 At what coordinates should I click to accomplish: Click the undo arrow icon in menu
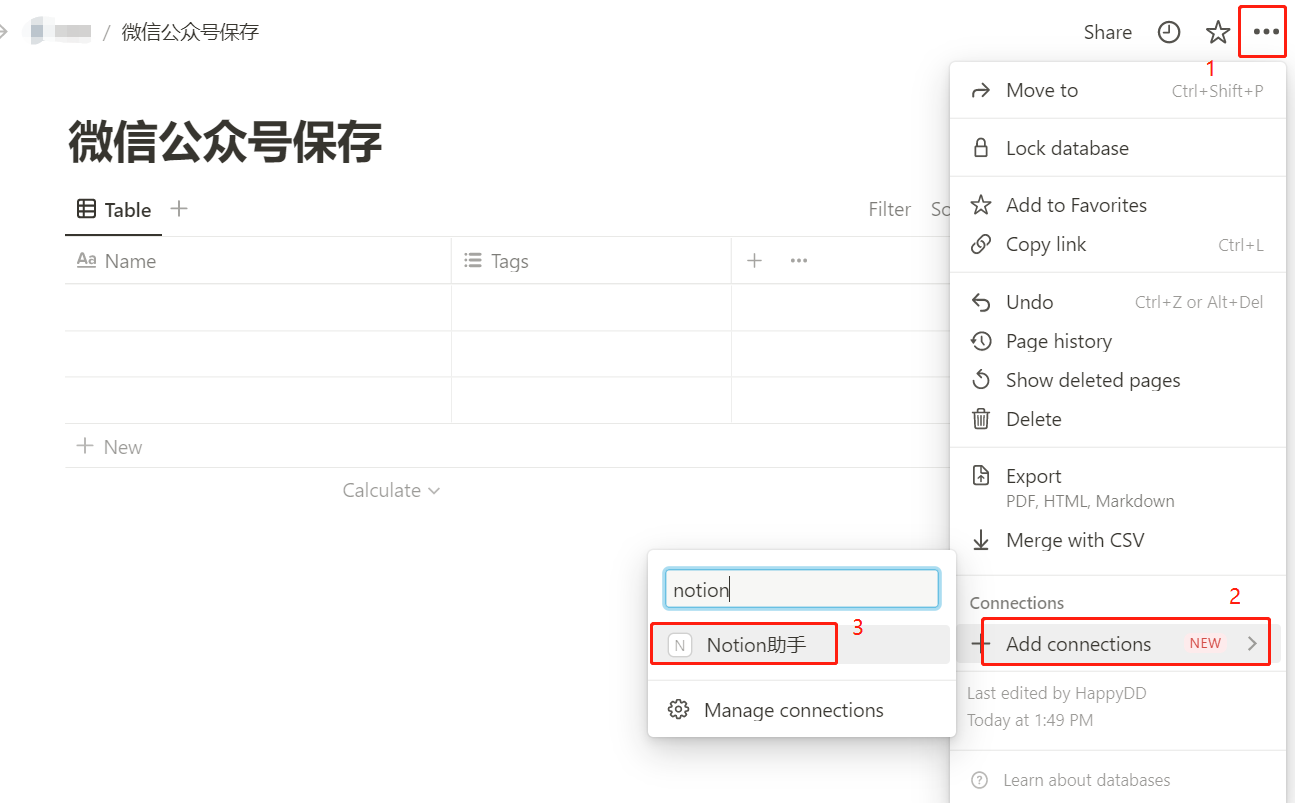tap(981, 302)
